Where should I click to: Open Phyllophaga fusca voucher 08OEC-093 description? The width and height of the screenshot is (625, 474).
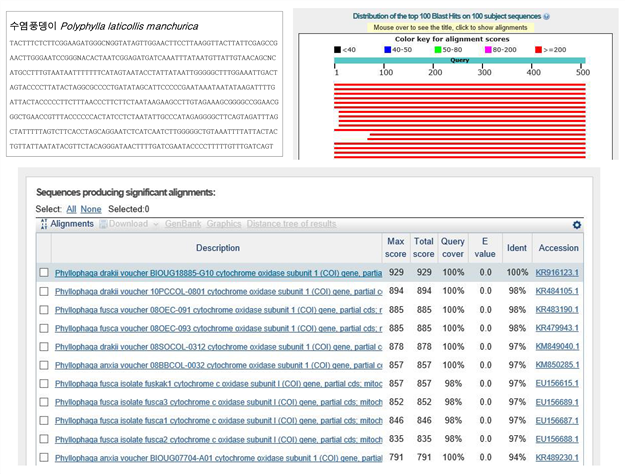218,328
